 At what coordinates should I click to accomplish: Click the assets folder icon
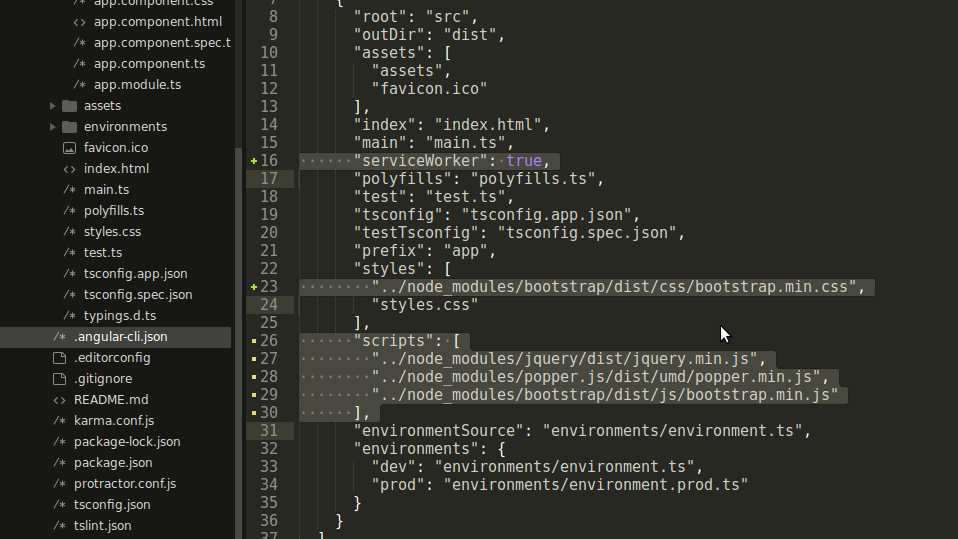(x=69, y=106)
